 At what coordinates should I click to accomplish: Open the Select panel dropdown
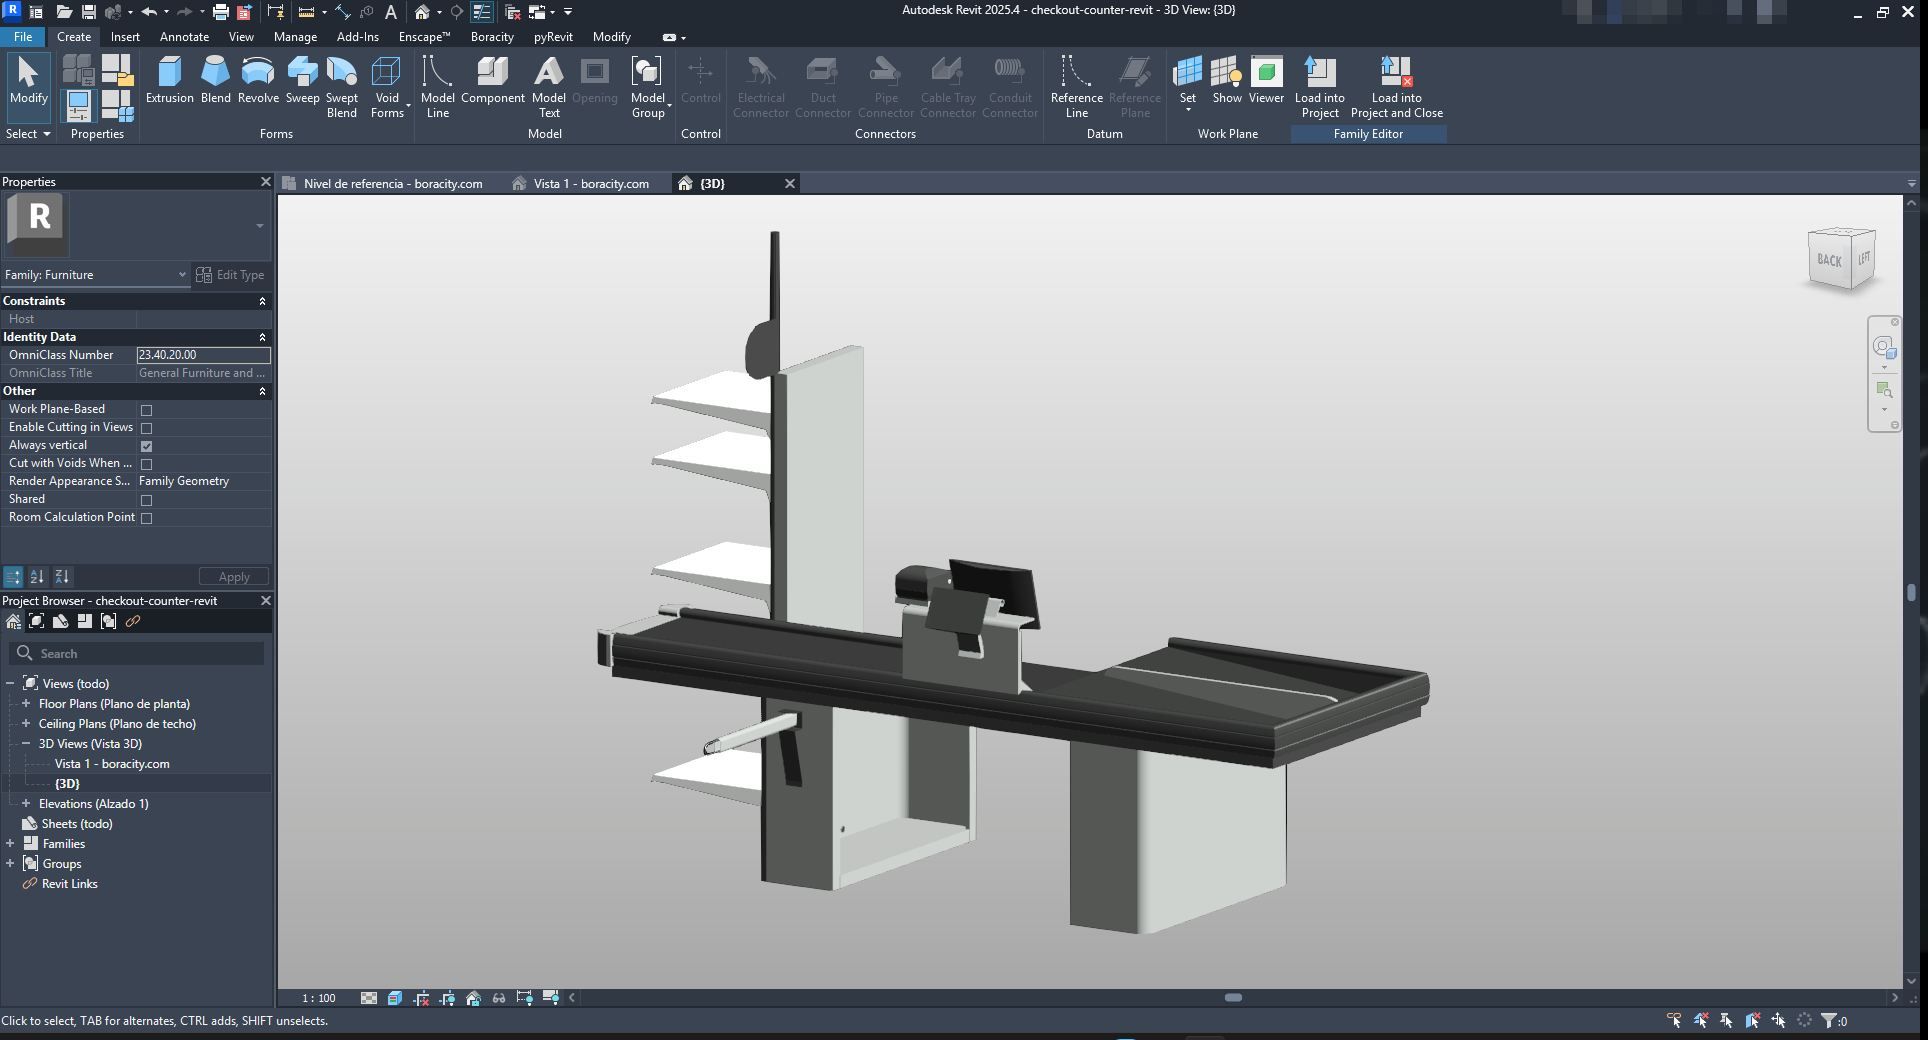point(28,134)
